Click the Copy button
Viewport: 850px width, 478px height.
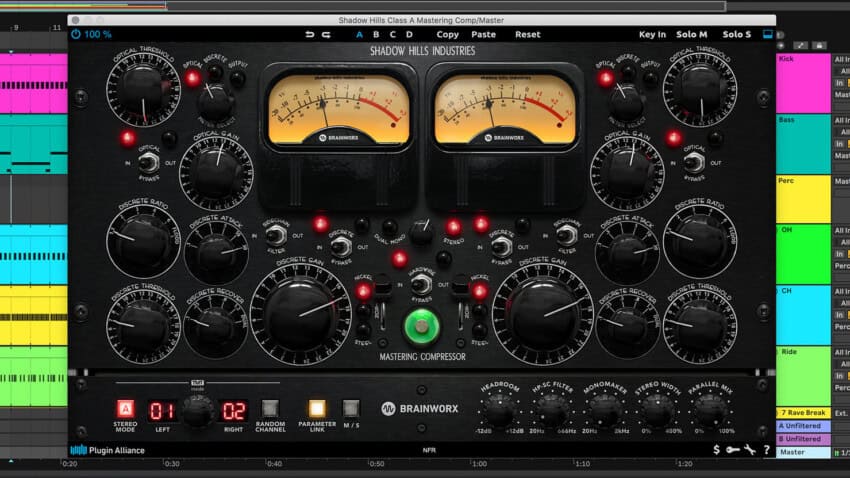point(447,34)
